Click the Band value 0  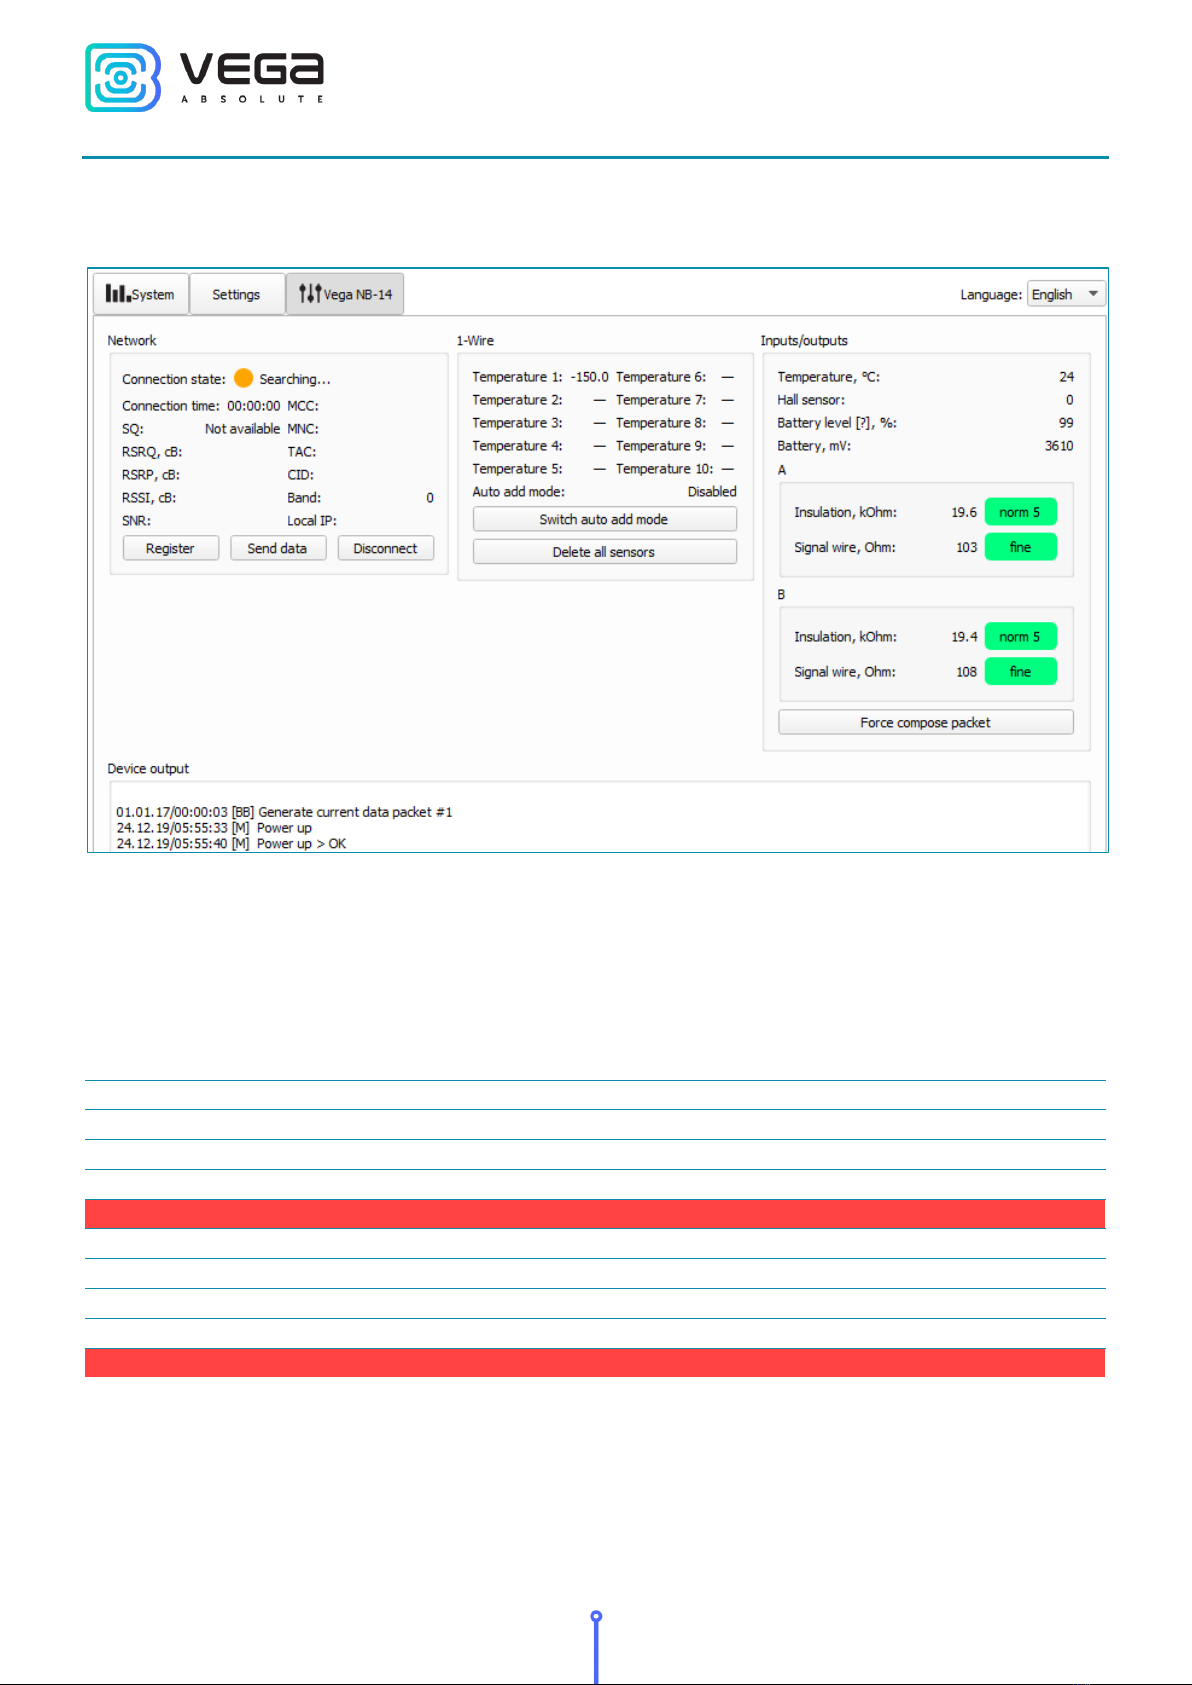(430, 498)
